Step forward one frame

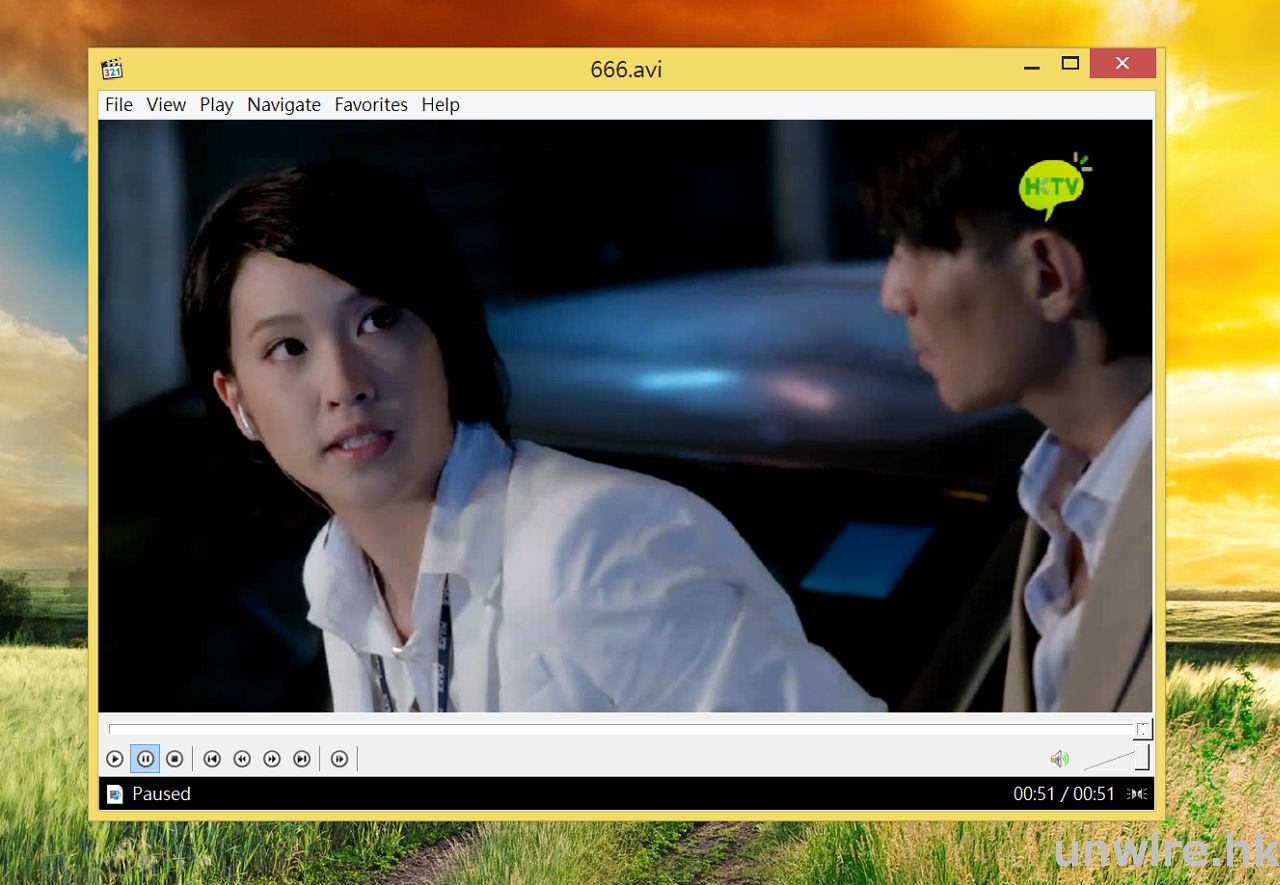point(340,760)
